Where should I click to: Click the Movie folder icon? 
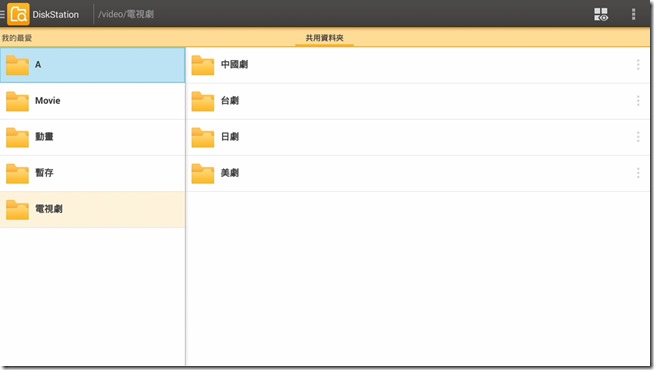(18, 101)
